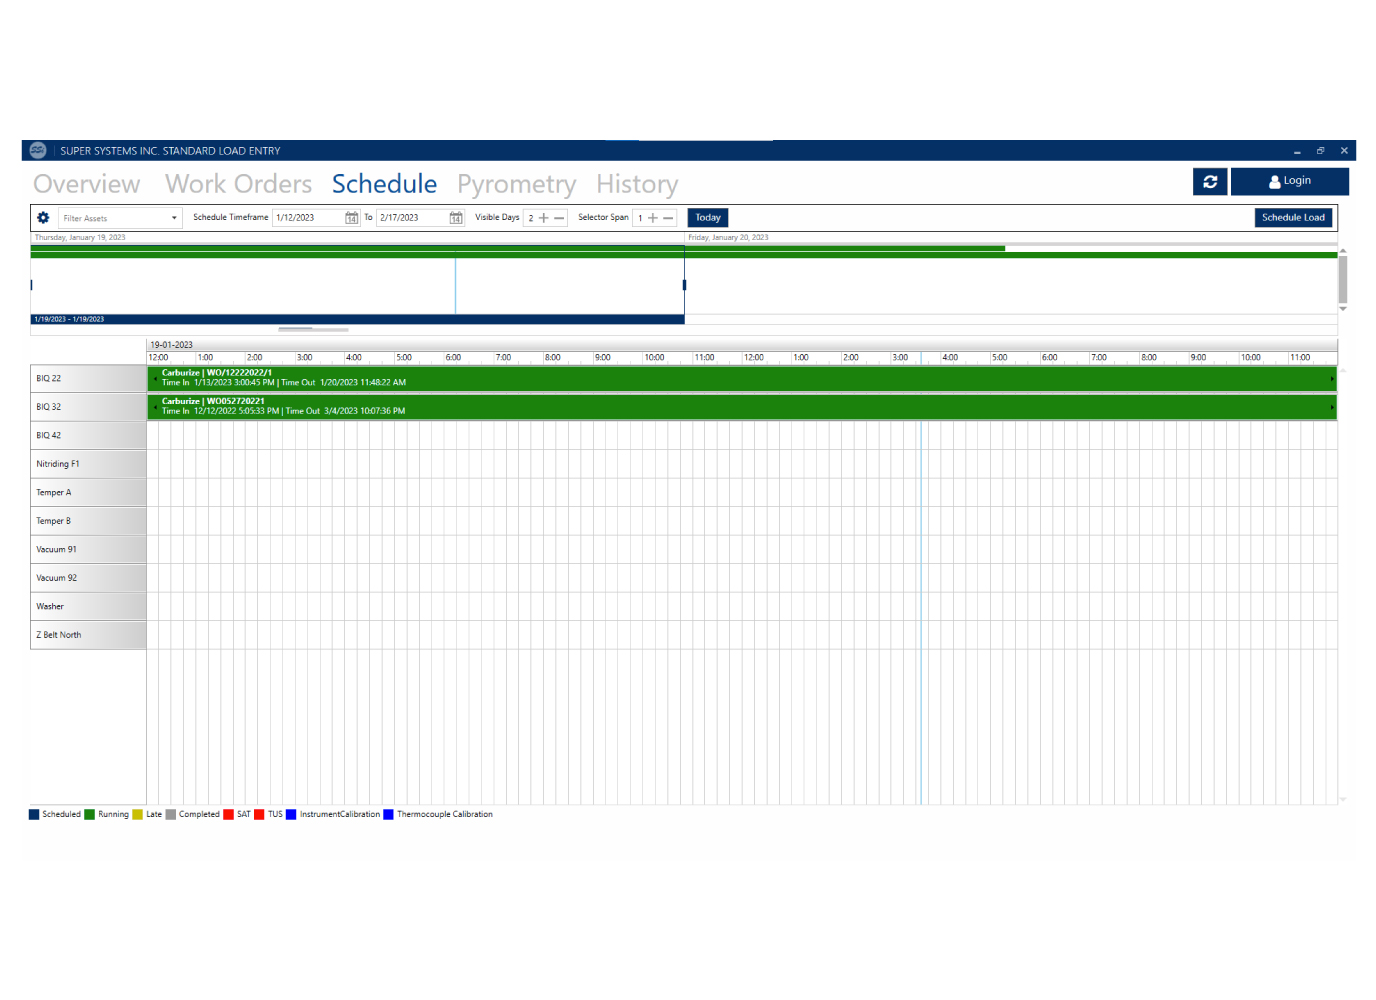Viewport: 1376px width, 1000px height.
Task: Select the Nitriding F1 asset row
Action: click(x=88, y=464)
